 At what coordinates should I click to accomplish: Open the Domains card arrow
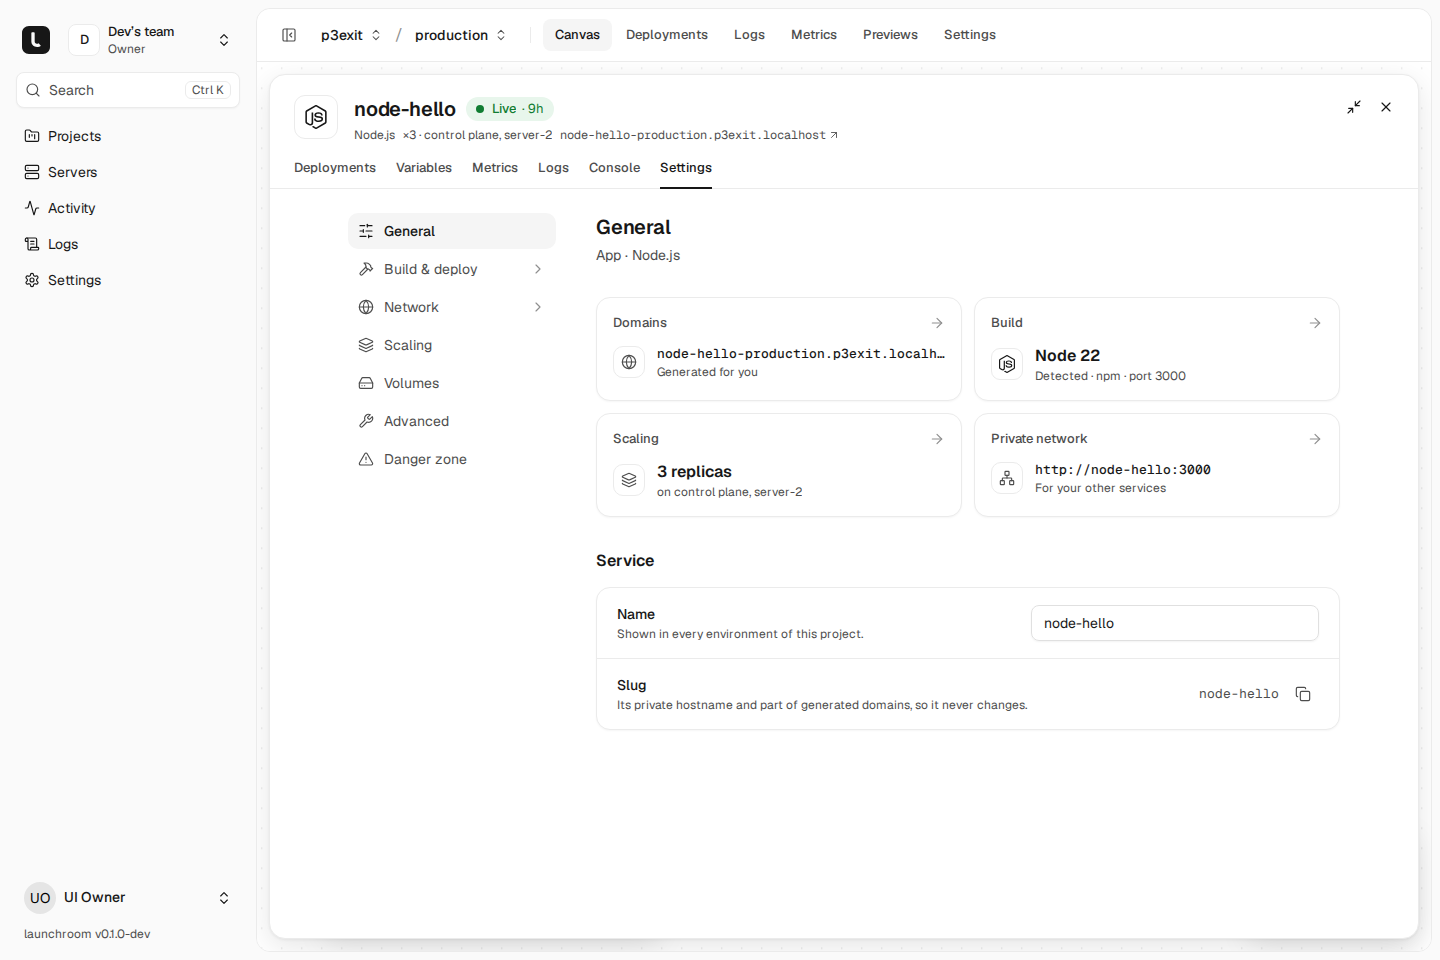937,323
